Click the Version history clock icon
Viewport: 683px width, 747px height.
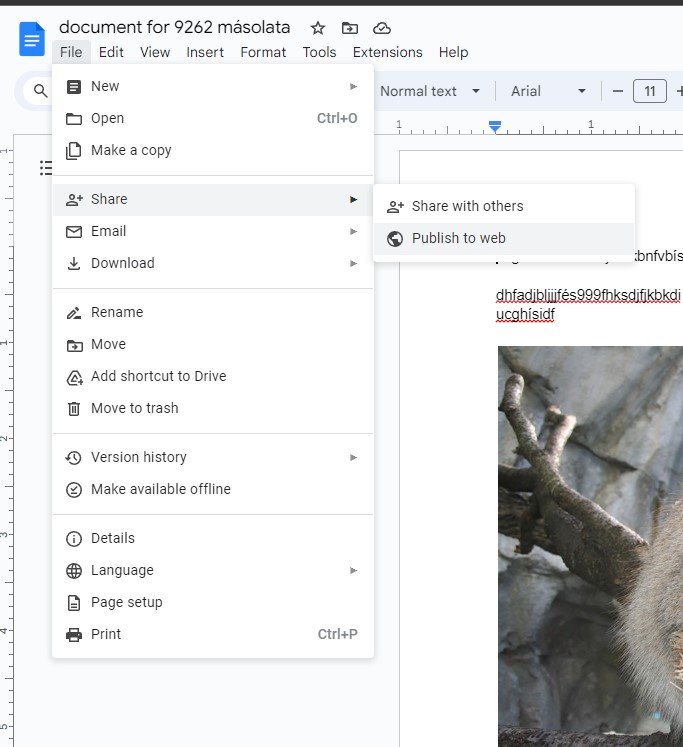pos(74,458)
